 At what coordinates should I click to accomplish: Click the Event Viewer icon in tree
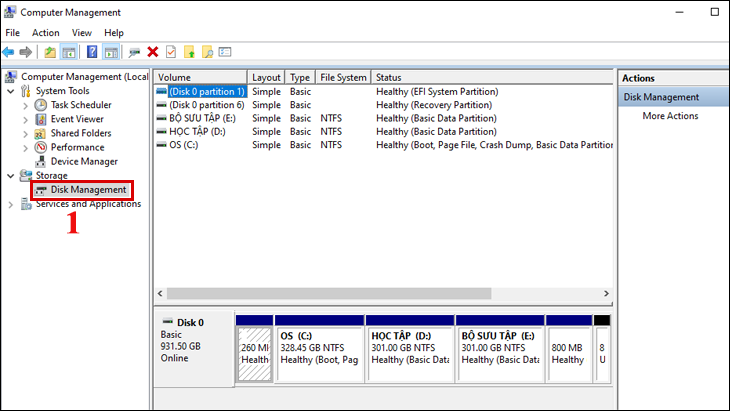41,119
